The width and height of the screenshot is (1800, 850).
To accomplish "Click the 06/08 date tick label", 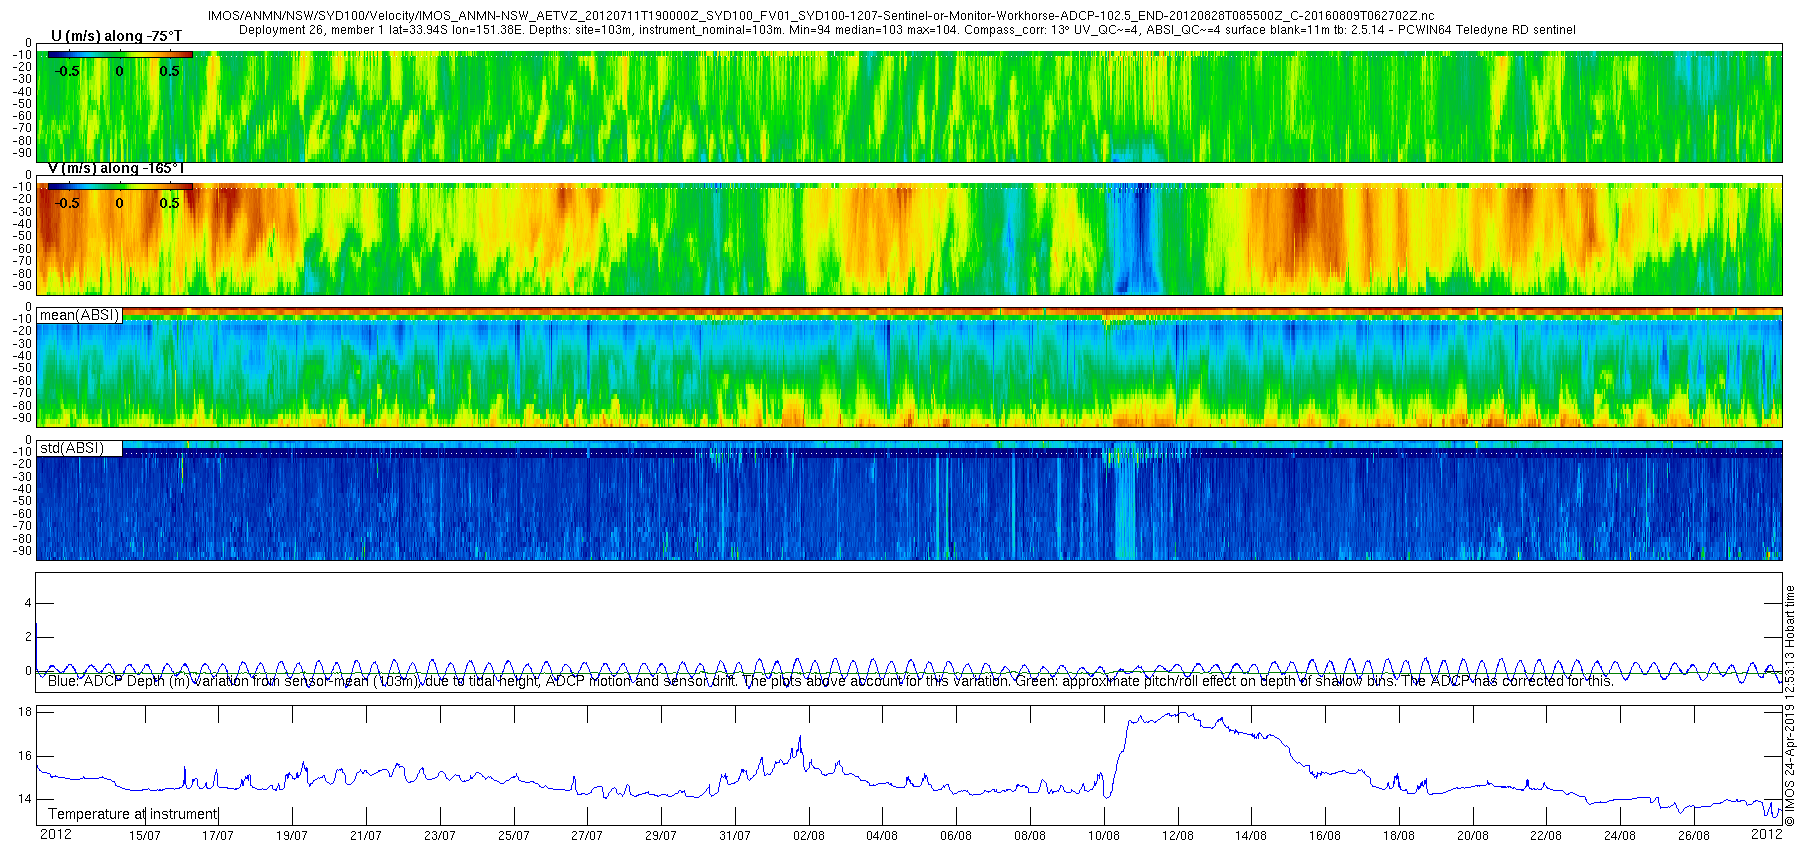I will point(956,836).
